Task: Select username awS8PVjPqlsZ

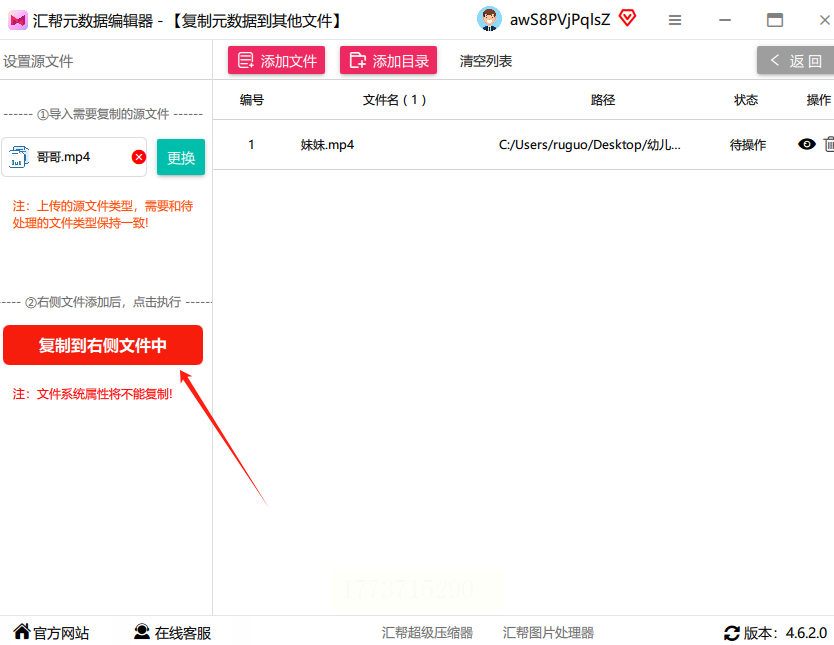Action: point(560,20)
